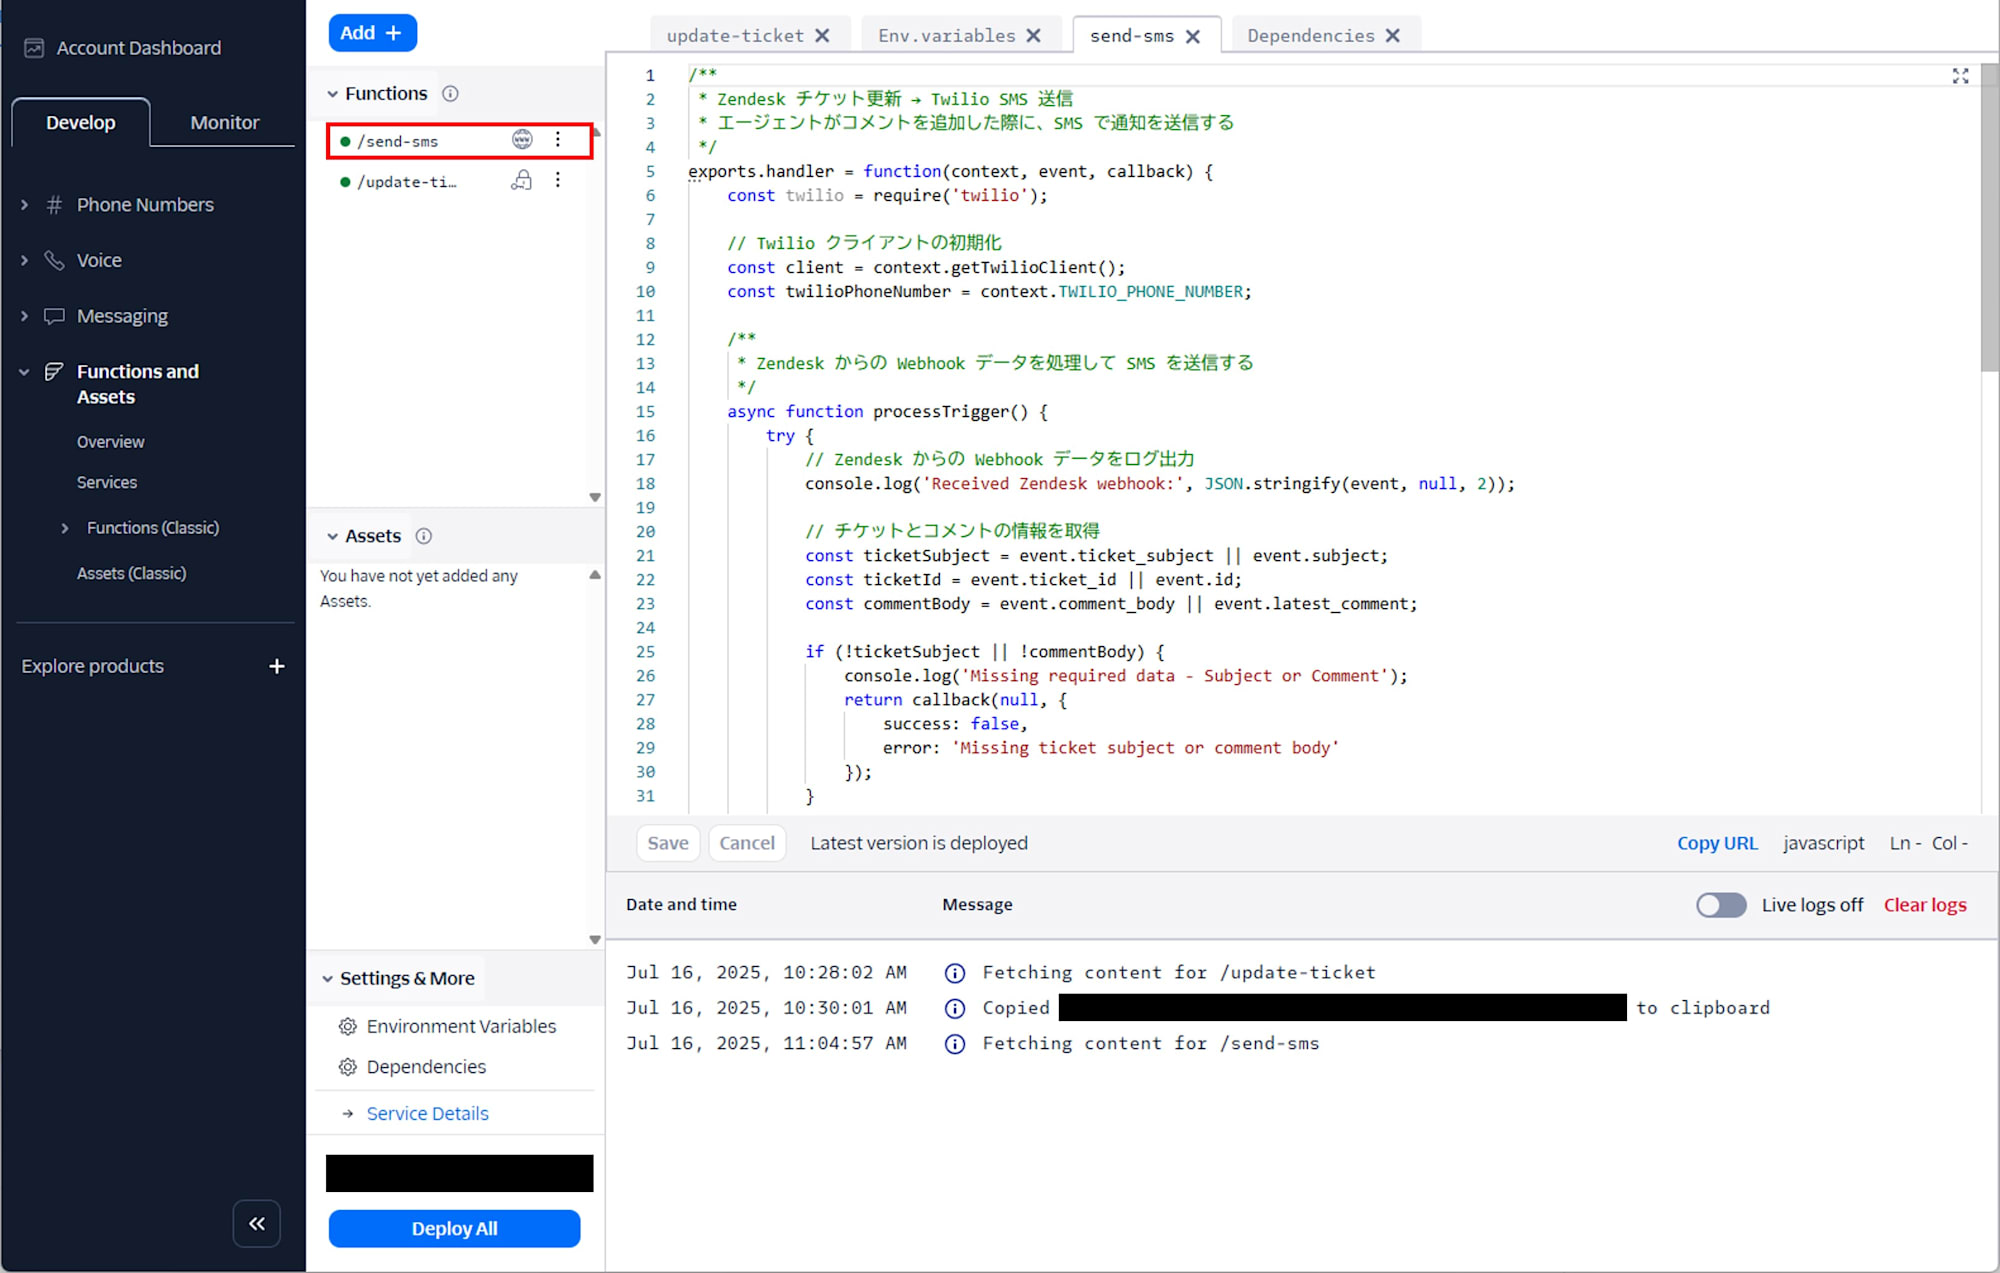Click the Messaging chat icon
Screen dimensions: 2000x1273
[x=54, y=316]
